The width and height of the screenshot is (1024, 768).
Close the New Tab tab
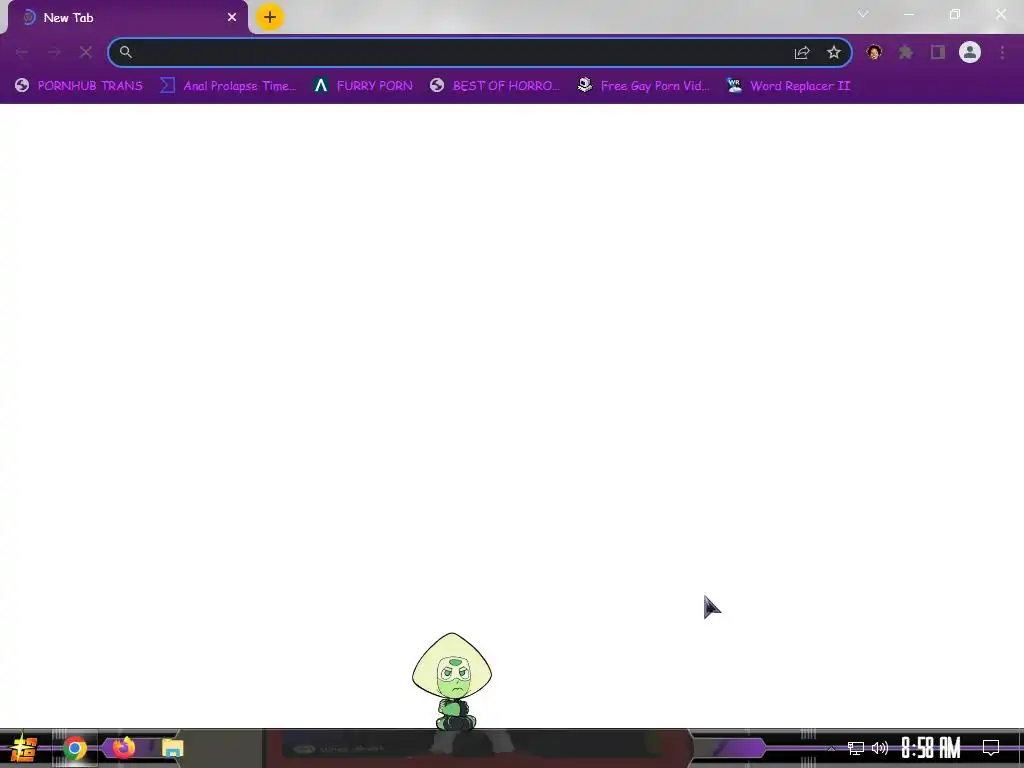tap(232, 18)
